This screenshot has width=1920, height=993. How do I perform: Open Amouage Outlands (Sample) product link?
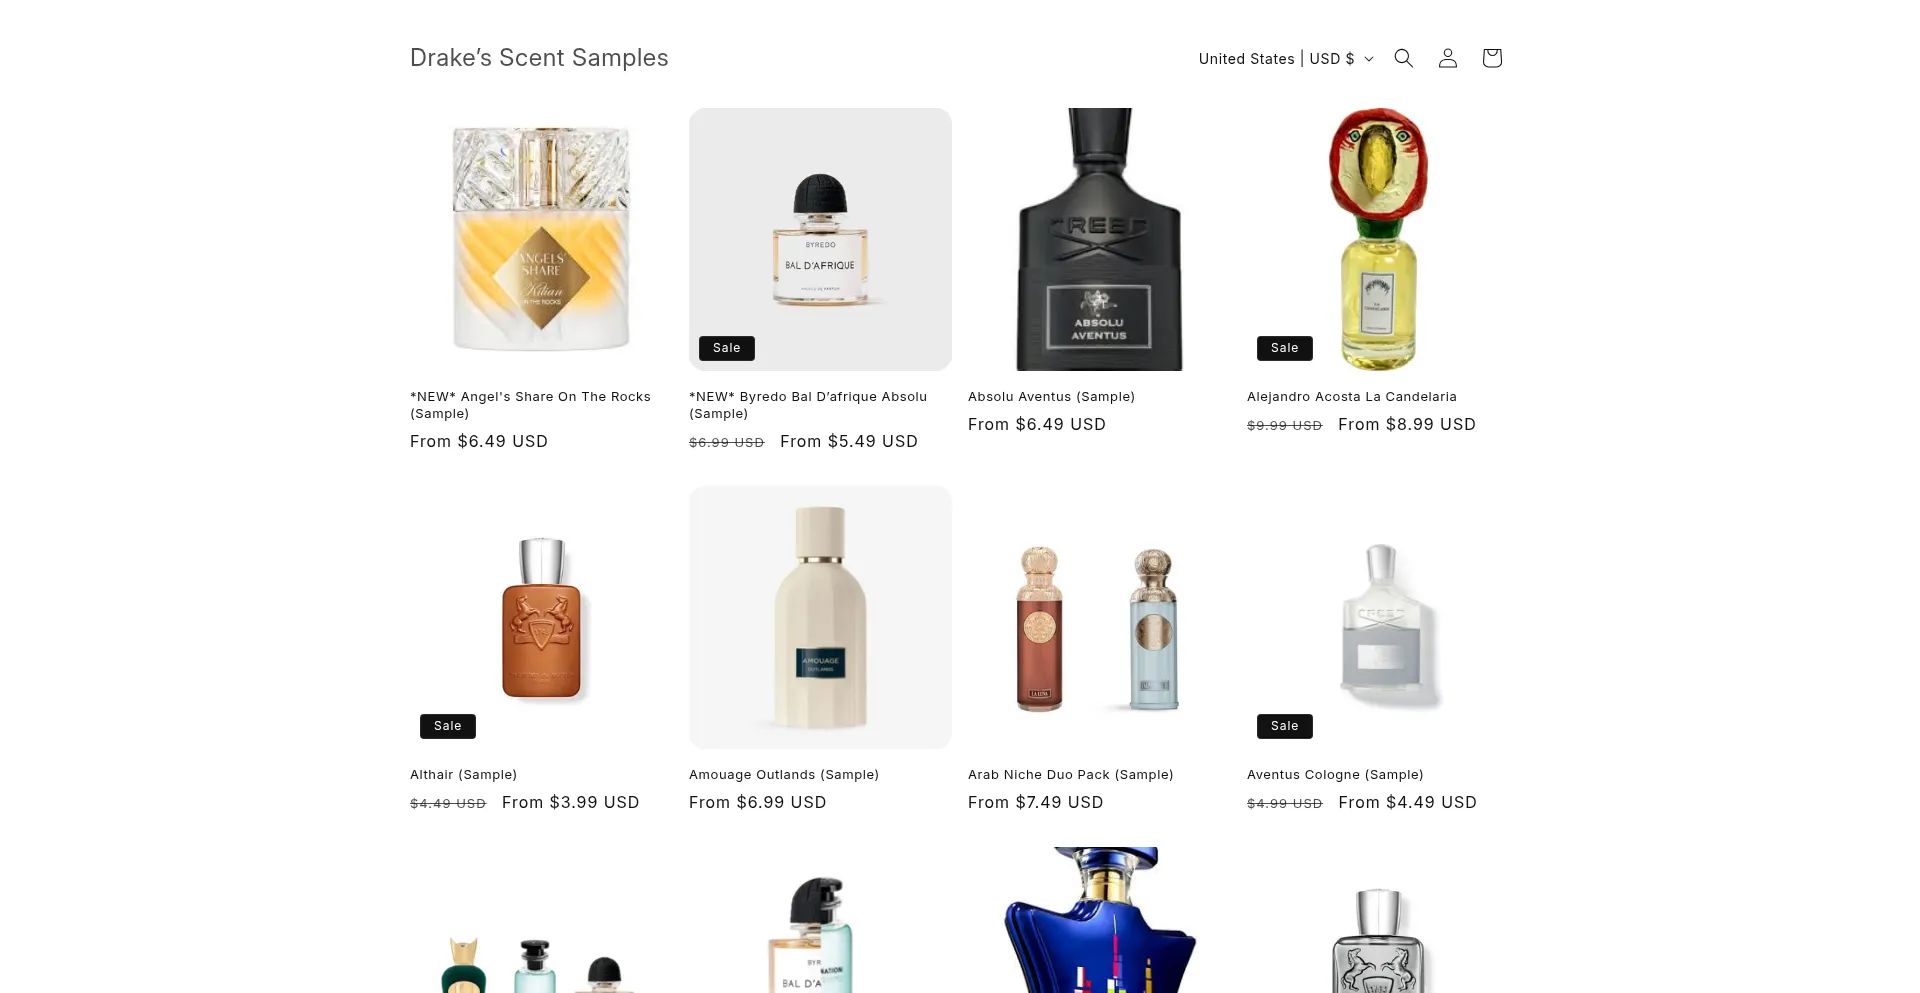coord(784,775)
